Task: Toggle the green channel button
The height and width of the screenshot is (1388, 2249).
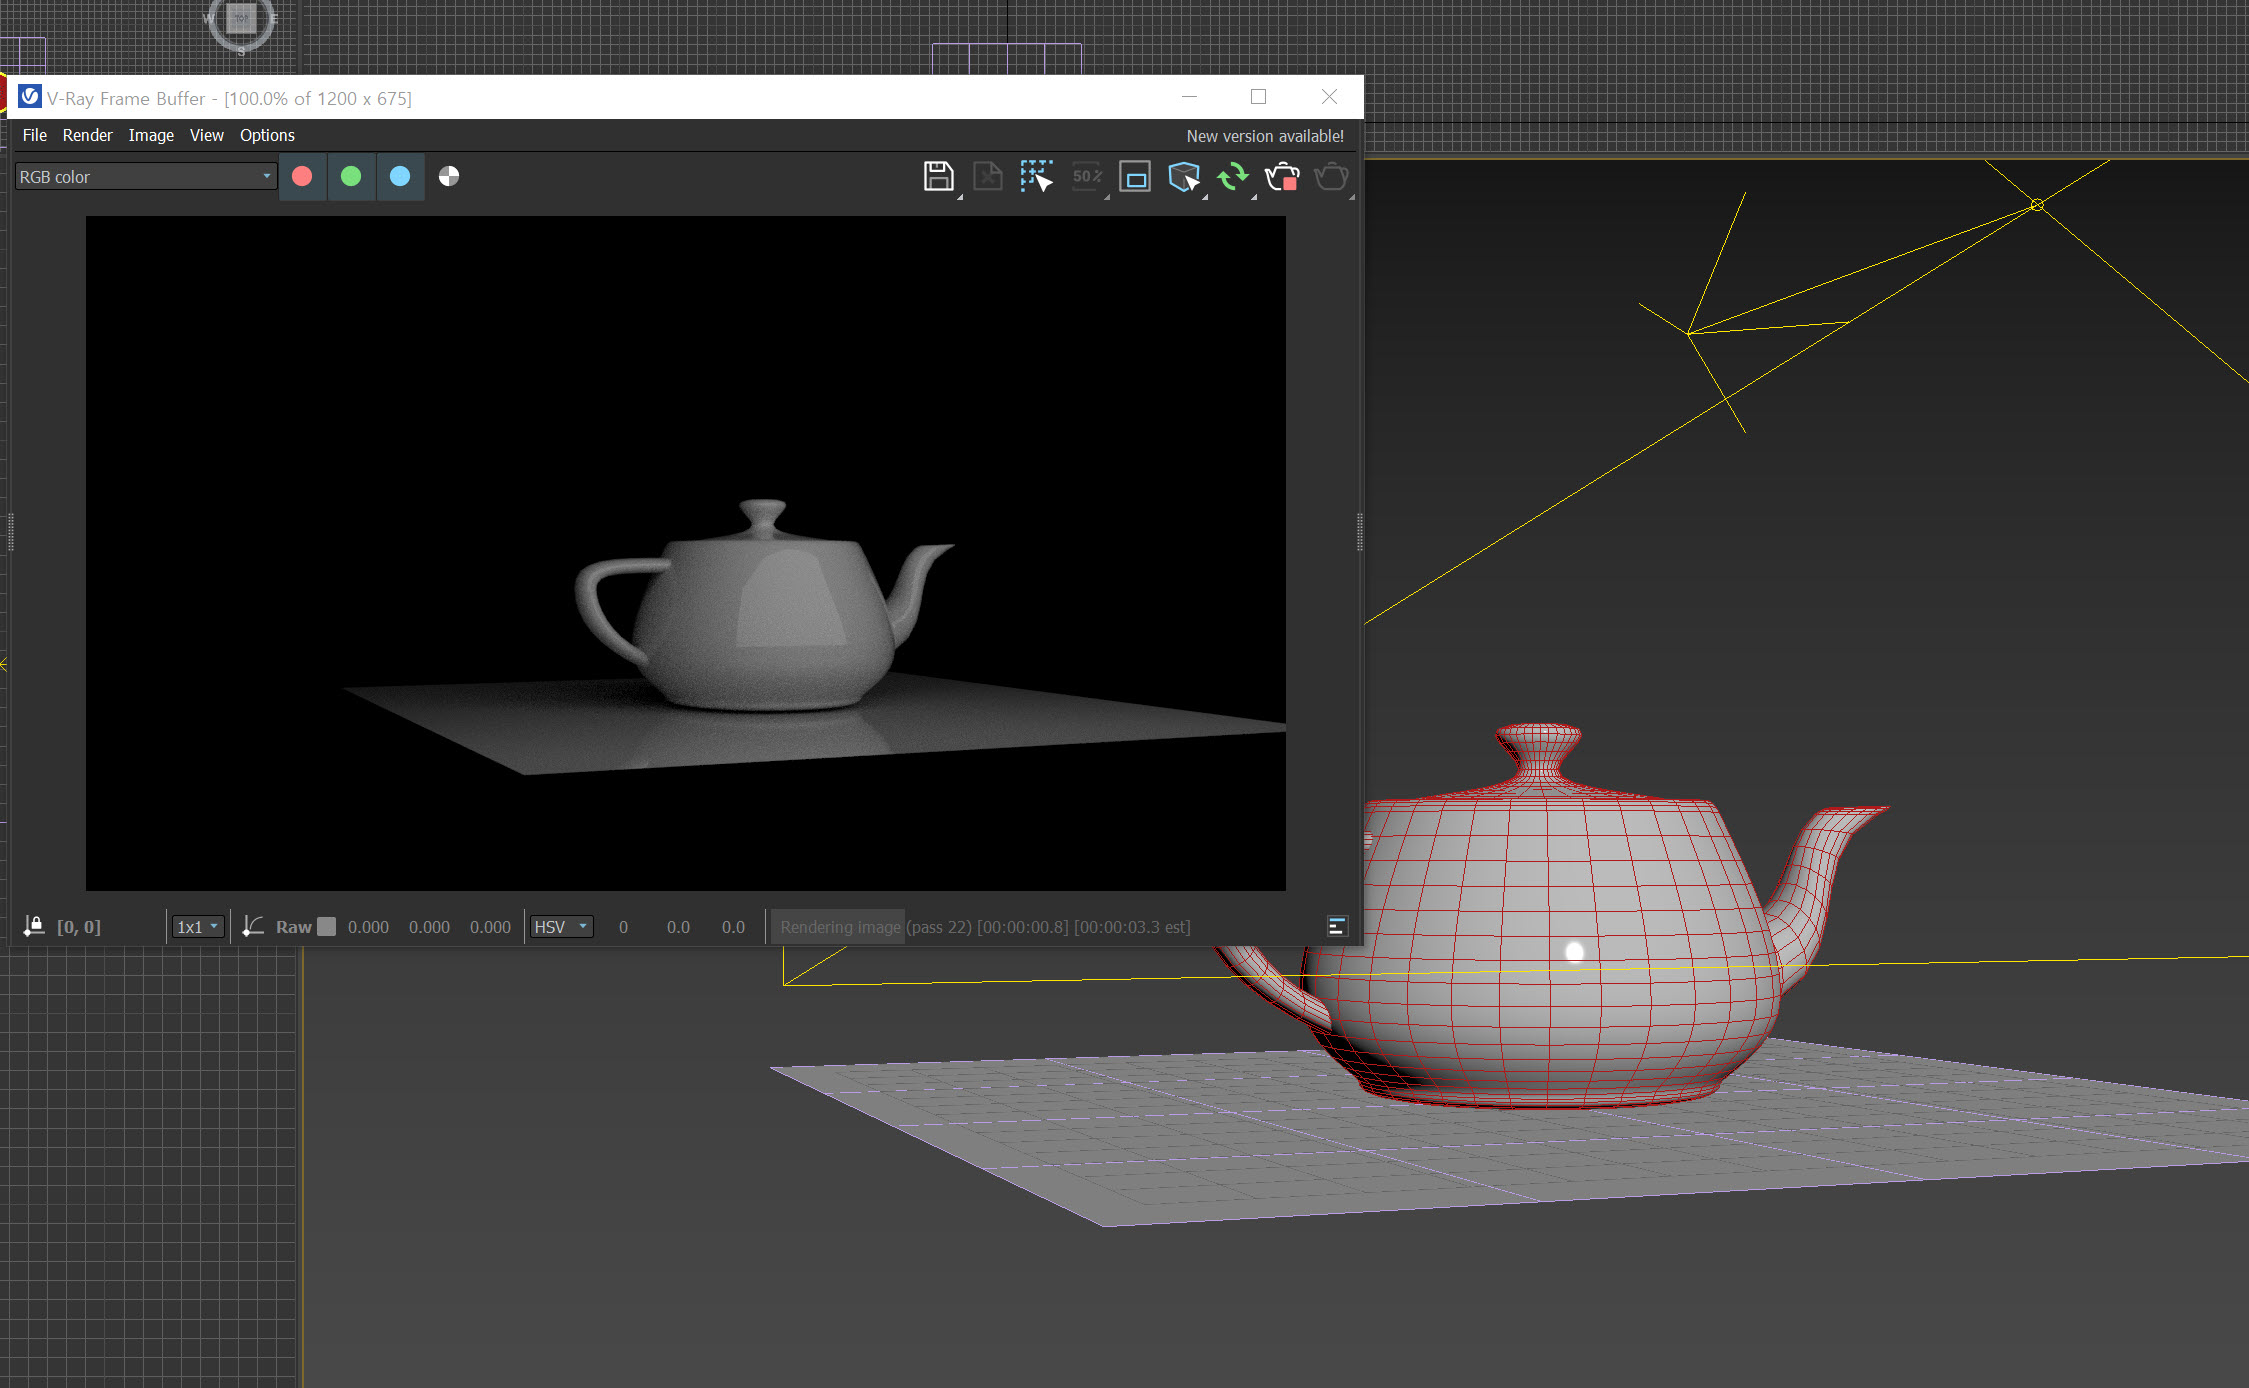Action: click(x=351, y=177)
